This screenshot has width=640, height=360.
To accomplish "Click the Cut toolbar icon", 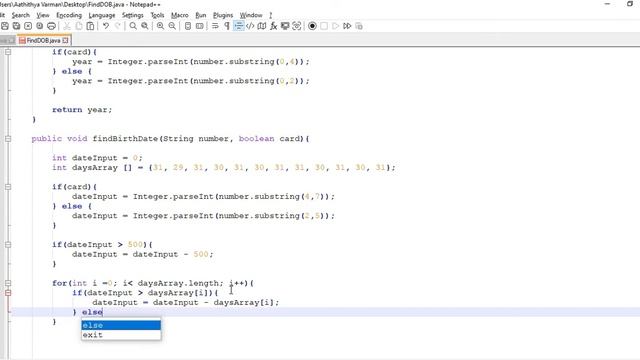I will pos(67,26).
